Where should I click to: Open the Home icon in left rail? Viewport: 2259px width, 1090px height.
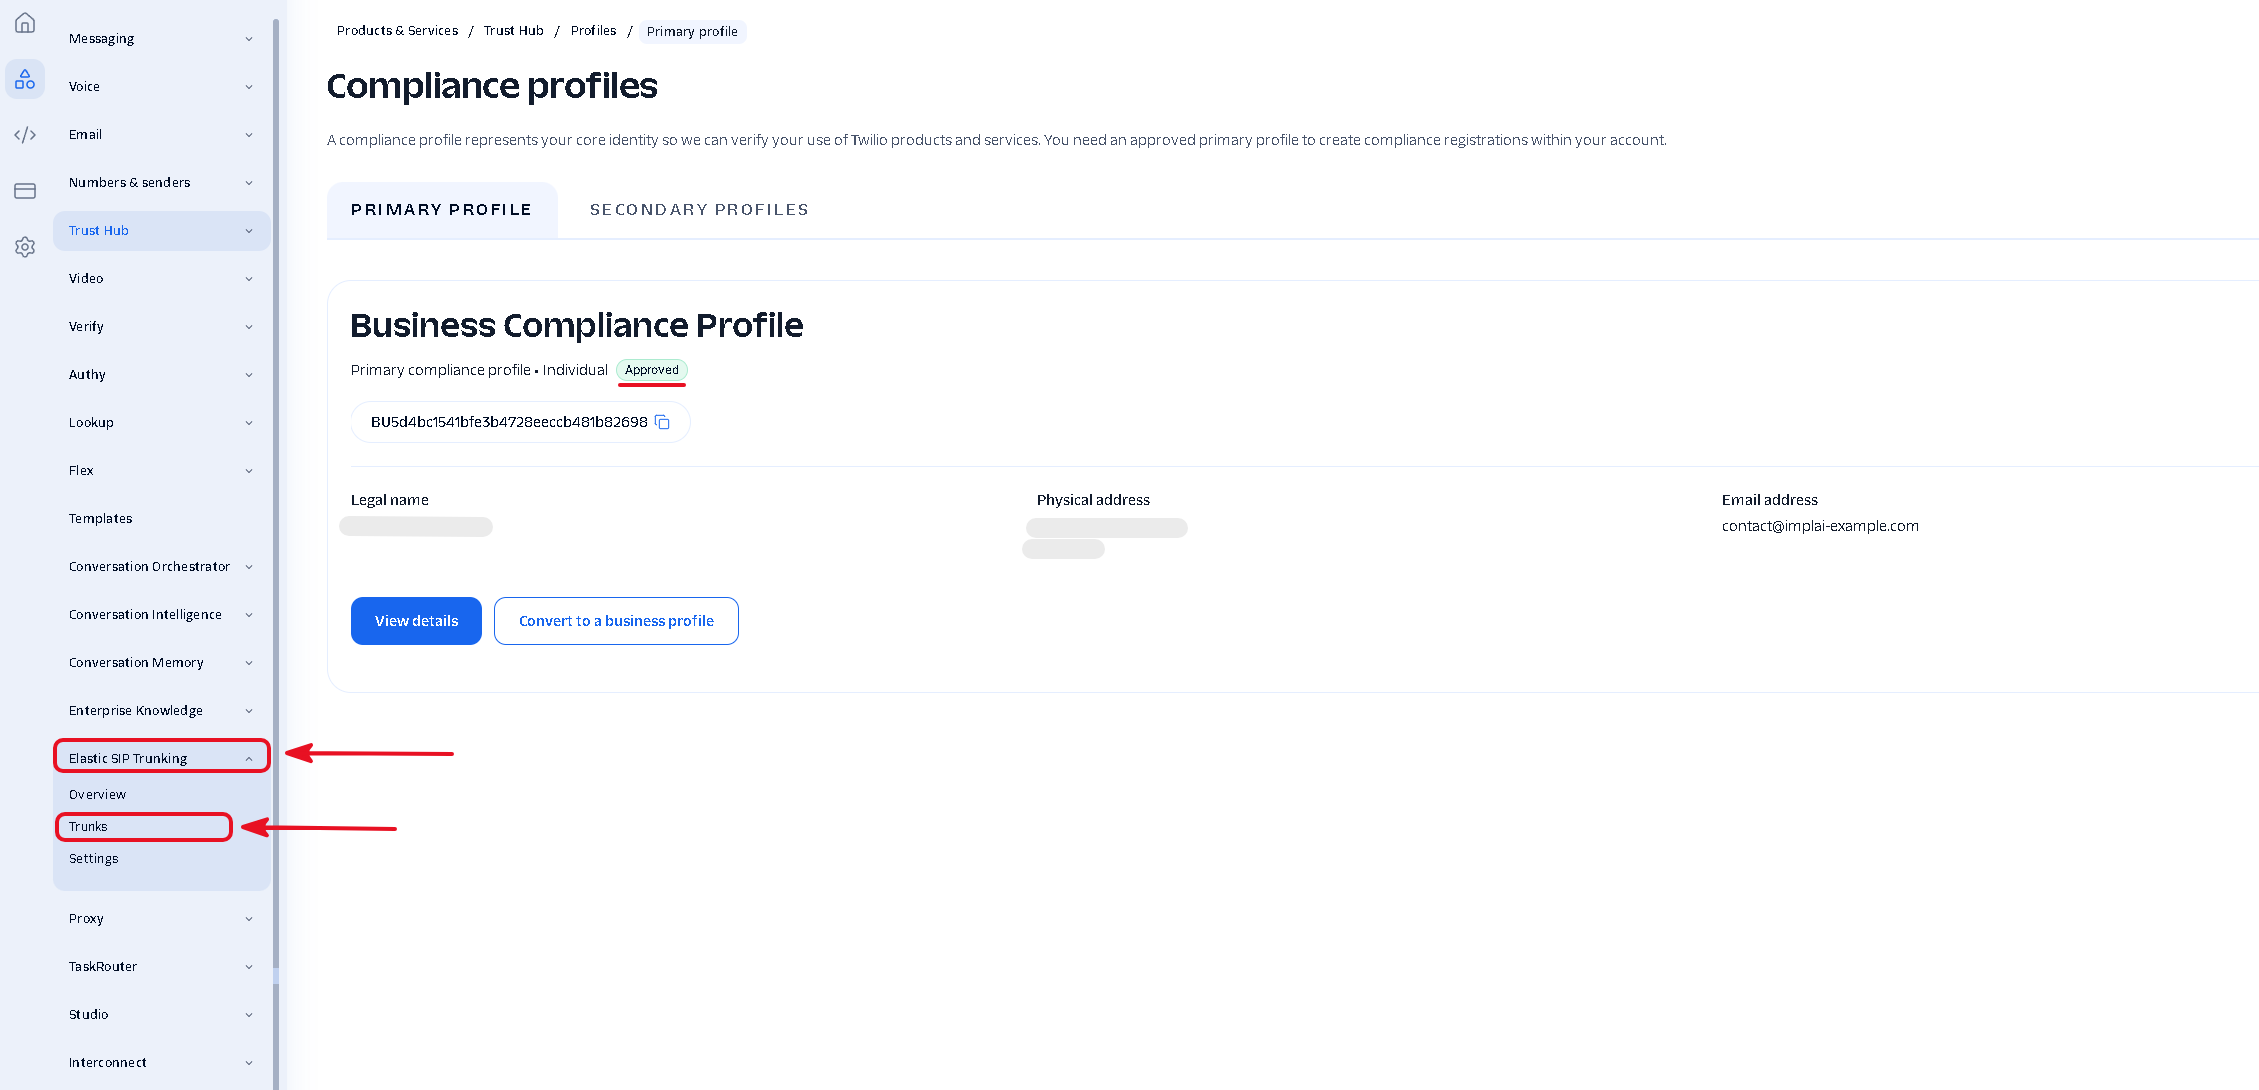[x=25, y=23]
